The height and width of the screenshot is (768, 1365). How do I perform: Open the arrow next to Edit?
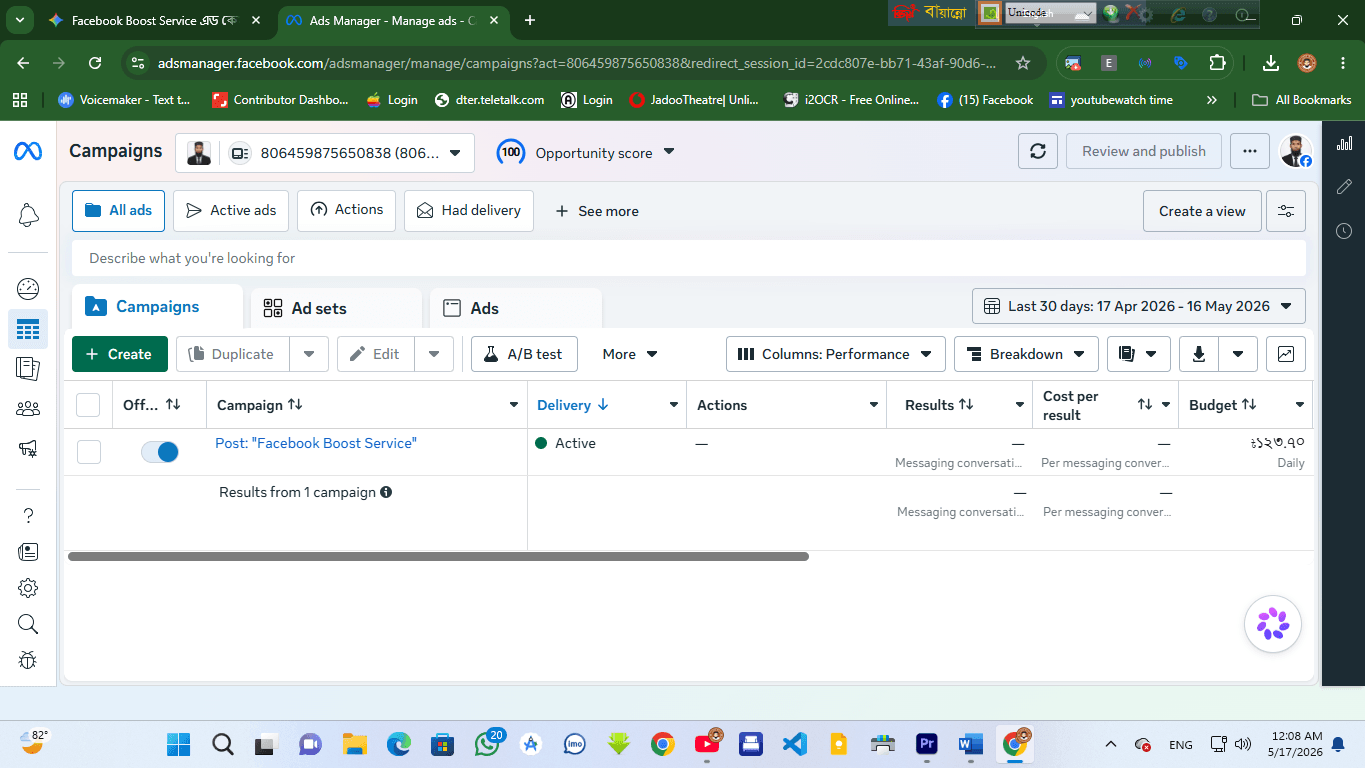pos(434,354)
